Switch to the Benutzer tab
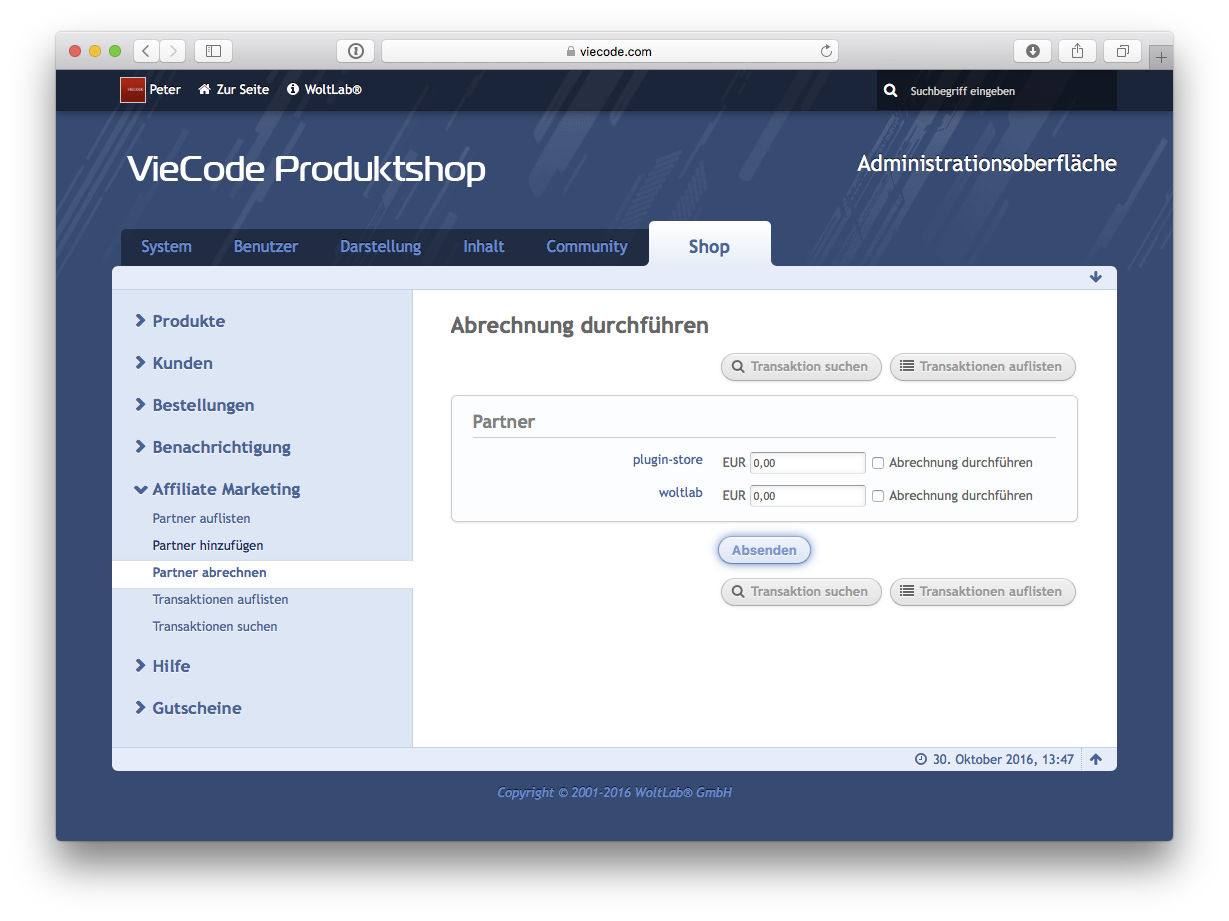 266,246
